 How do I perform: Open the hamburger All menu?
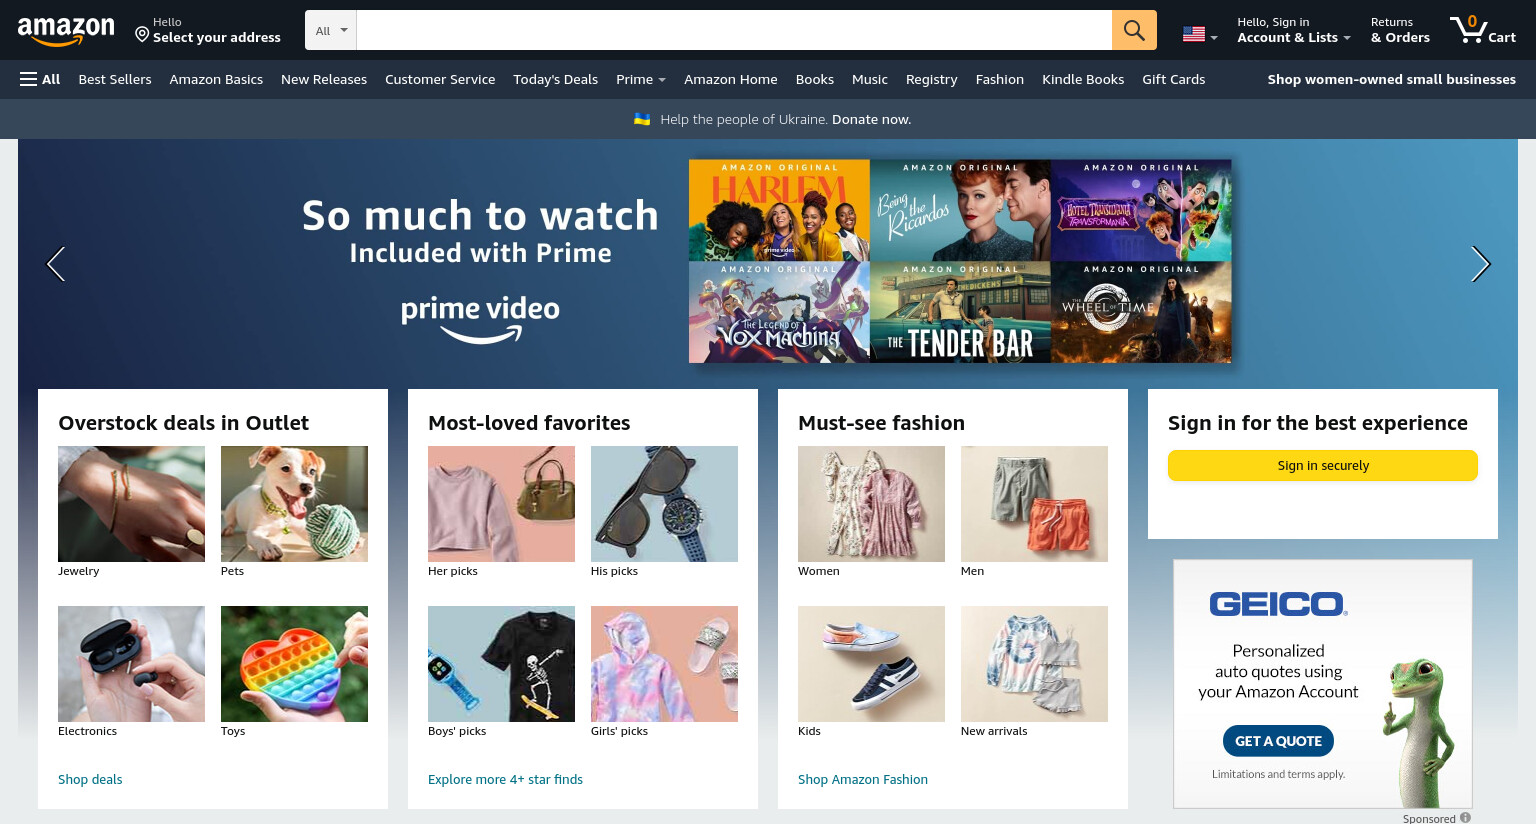tap(40, 79)
